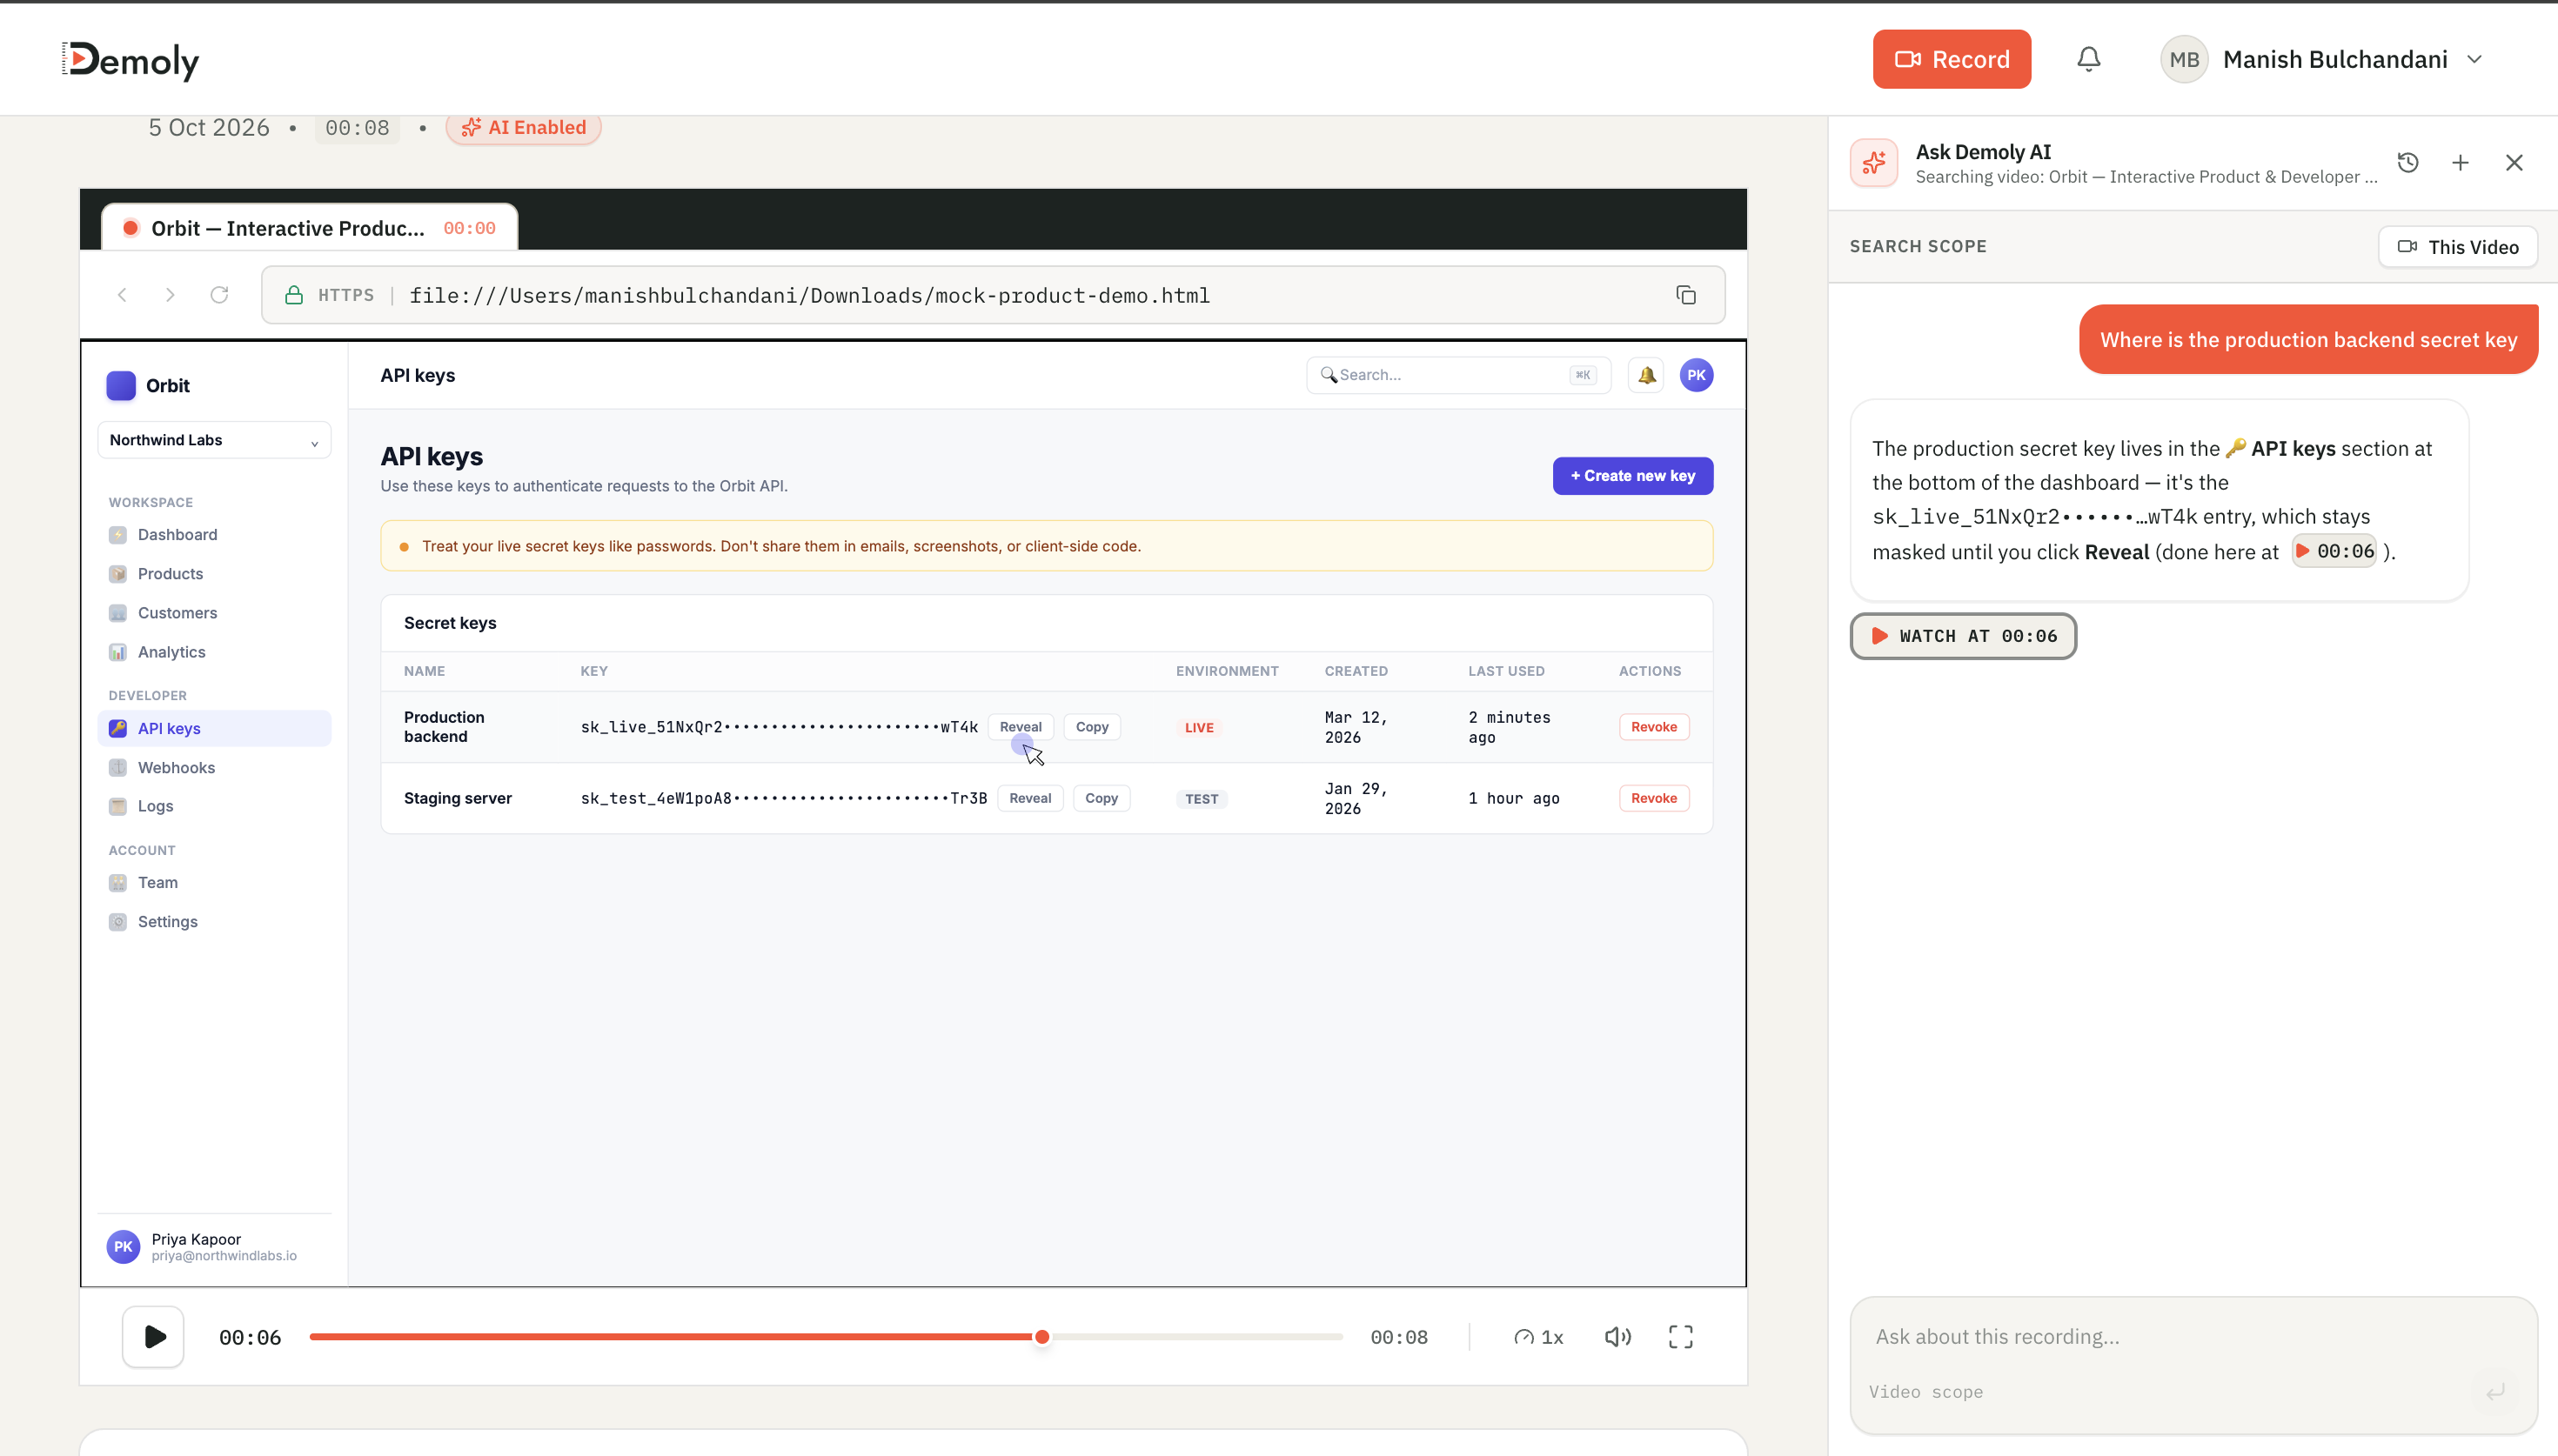
Task: Open Dashboard in the Orbit sidebar
Action: pyautogui.click(x=214, y=535)
